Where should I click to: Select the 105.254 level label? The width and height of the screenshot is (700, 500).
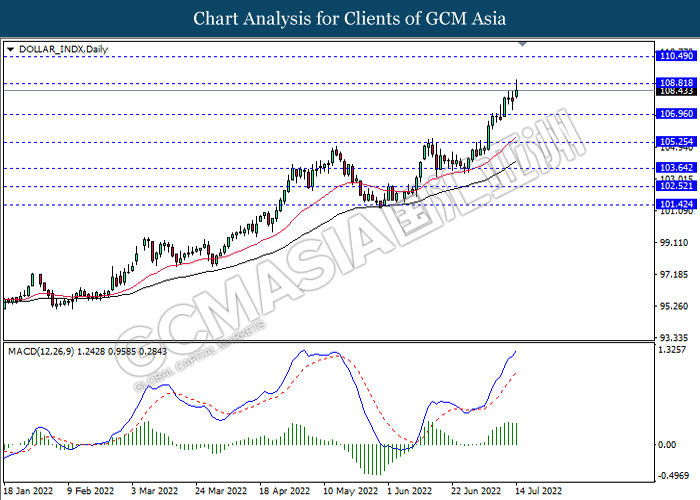676,142
